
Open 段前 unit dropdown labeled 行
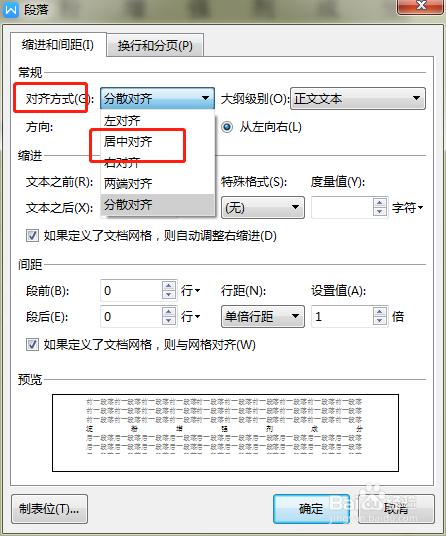pyautogui.click(x=190, y=291)
